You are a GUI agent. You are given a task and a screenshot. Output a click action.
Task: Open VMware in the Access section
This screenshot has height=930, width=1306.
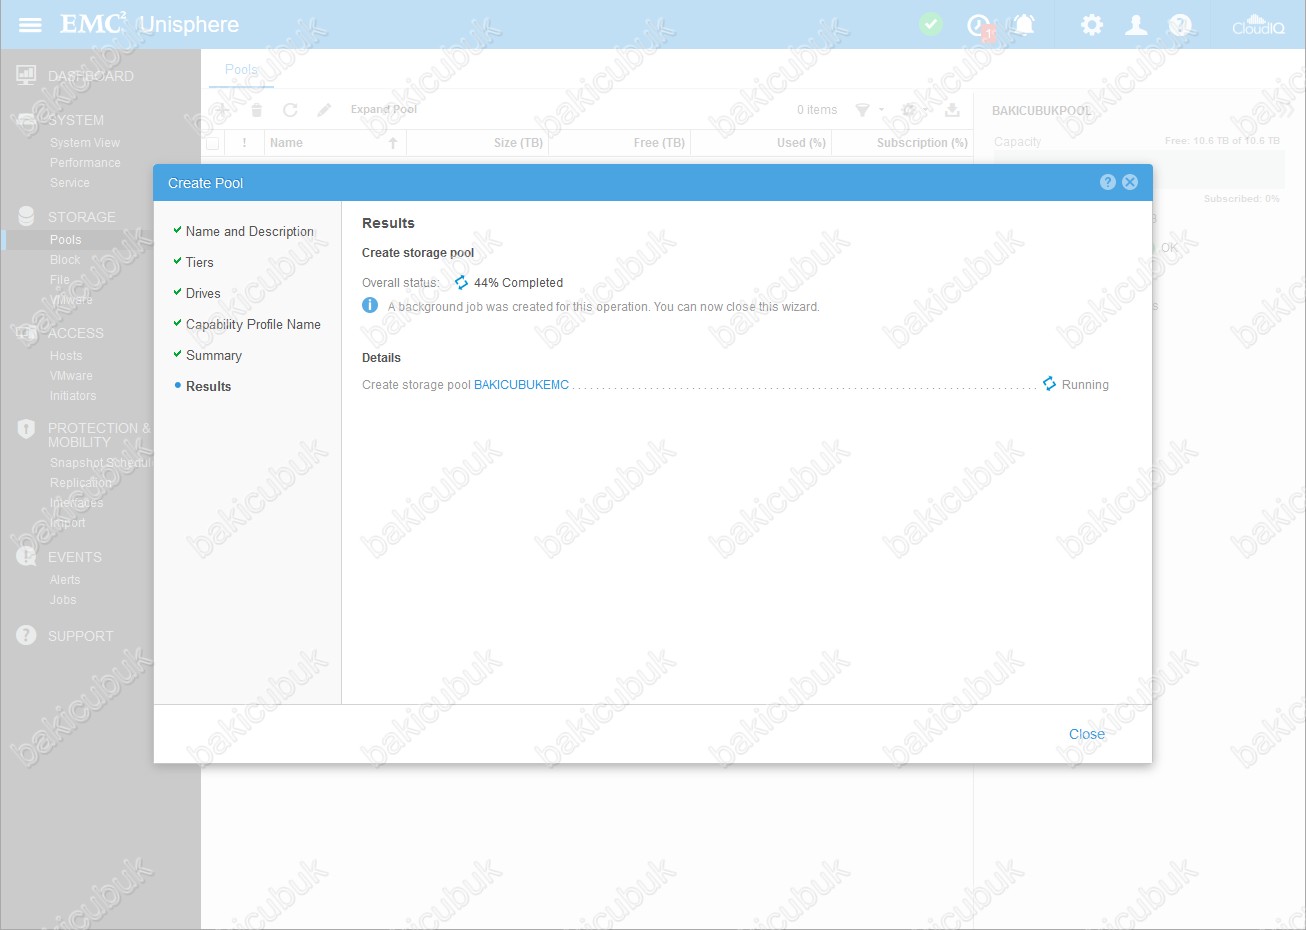[71, 376]
